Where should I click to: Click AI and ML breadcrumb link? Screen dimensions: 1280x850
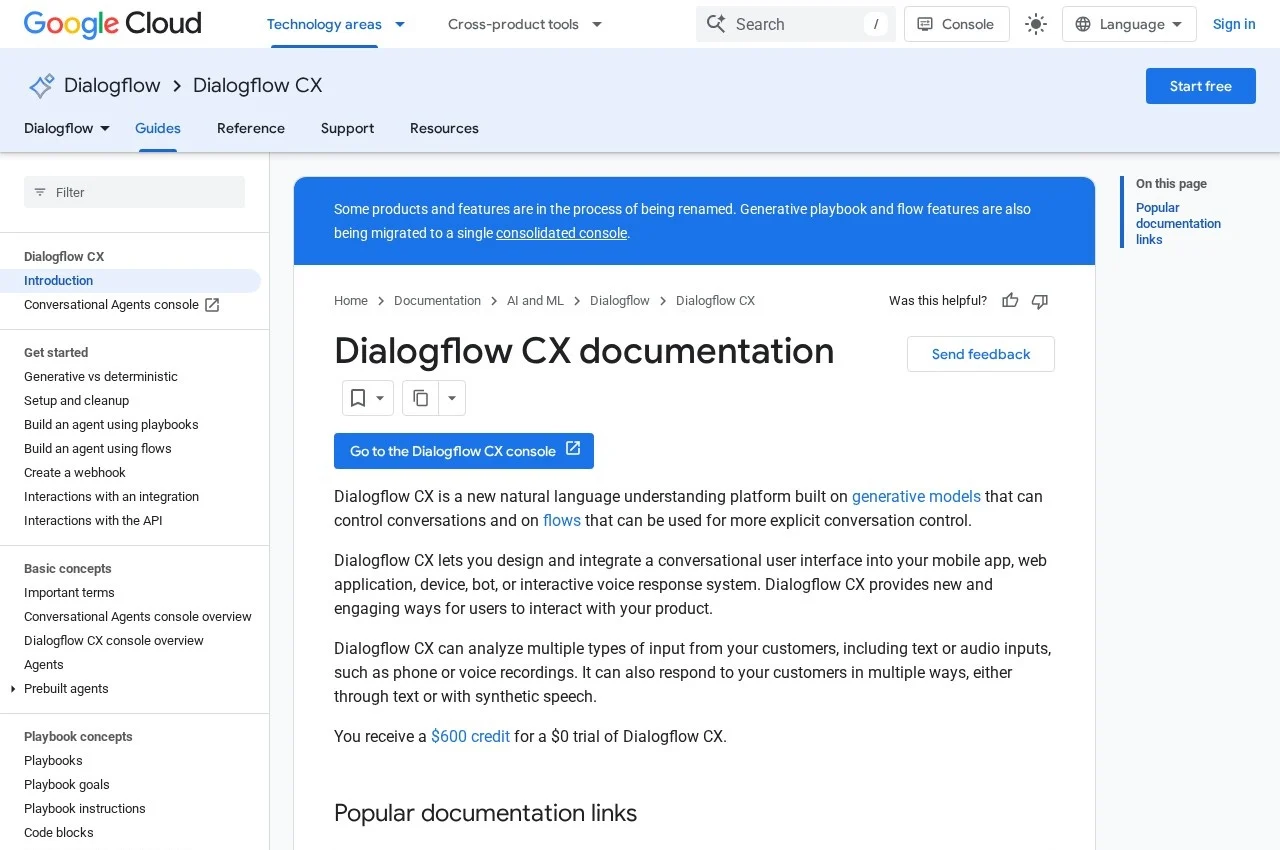pyautogui.click(x=535, y=301)
